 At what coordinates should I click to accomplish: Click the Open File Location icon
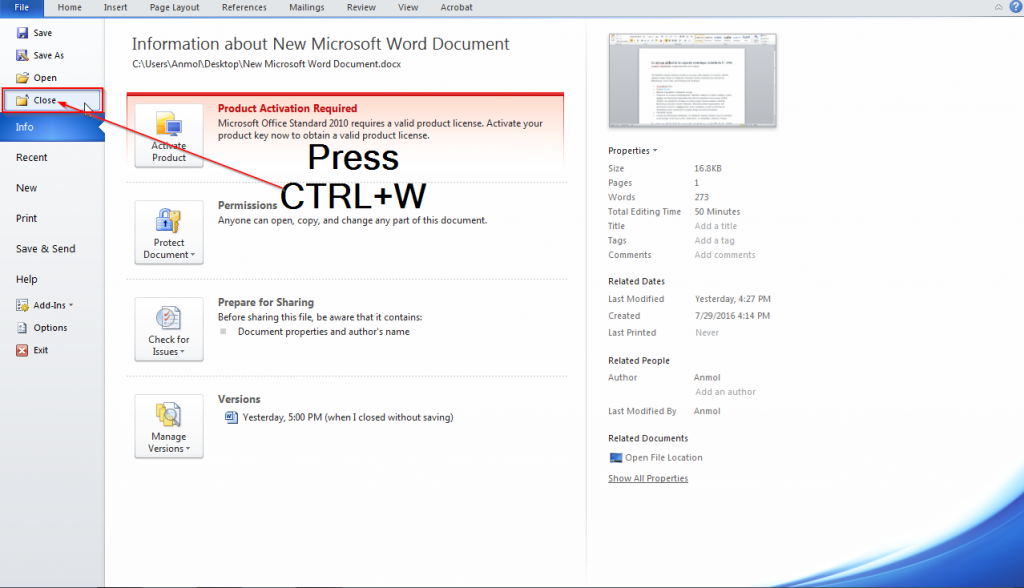pos(615,457)
